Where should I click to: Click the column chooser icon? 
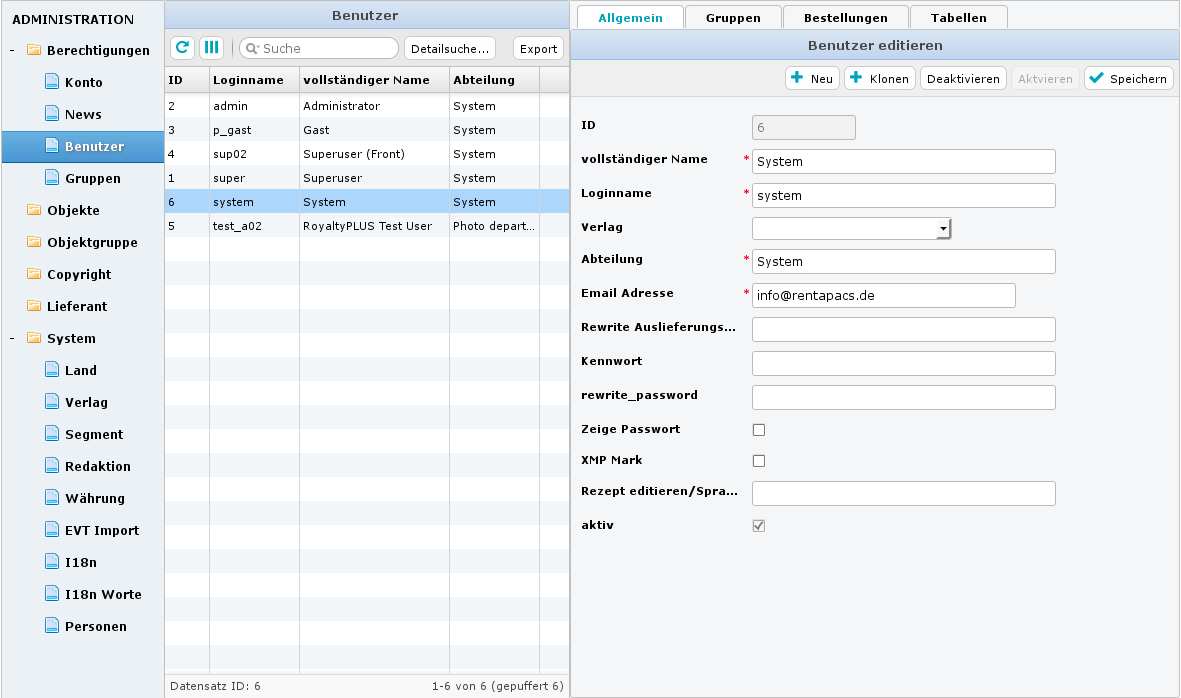211,48
